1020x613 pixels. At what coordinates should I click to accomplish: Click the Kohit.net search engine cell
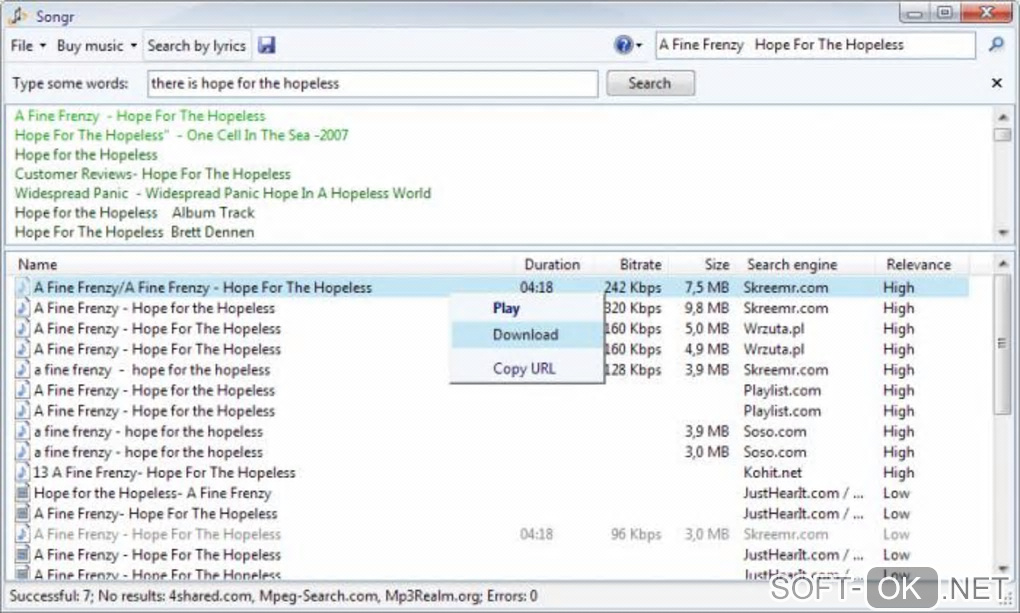pos(772,472)
